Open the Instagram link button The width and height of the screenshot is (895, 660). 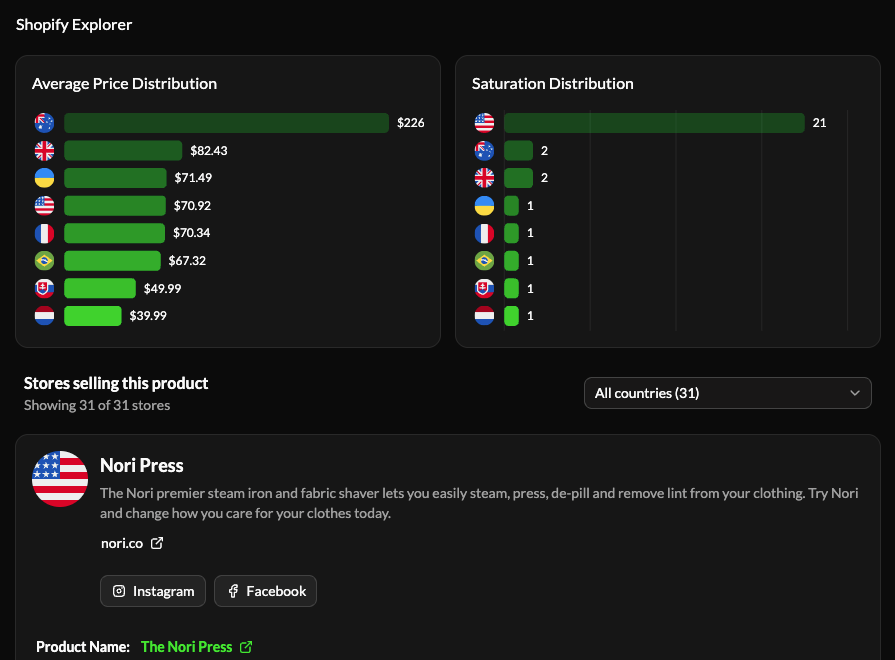(x=153, y=591)
